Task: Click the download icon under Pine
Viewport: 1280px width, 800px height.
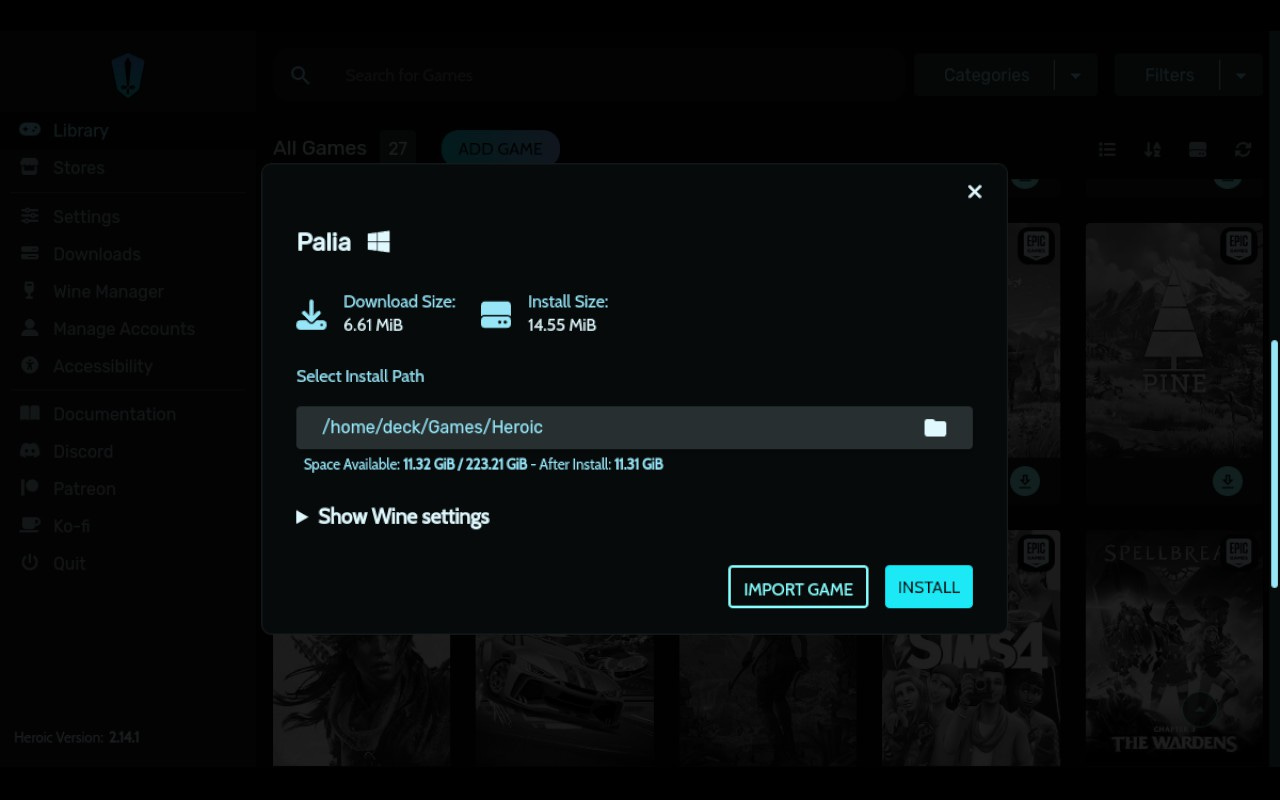Action: pyautogui.click(x=1227, y=481)
